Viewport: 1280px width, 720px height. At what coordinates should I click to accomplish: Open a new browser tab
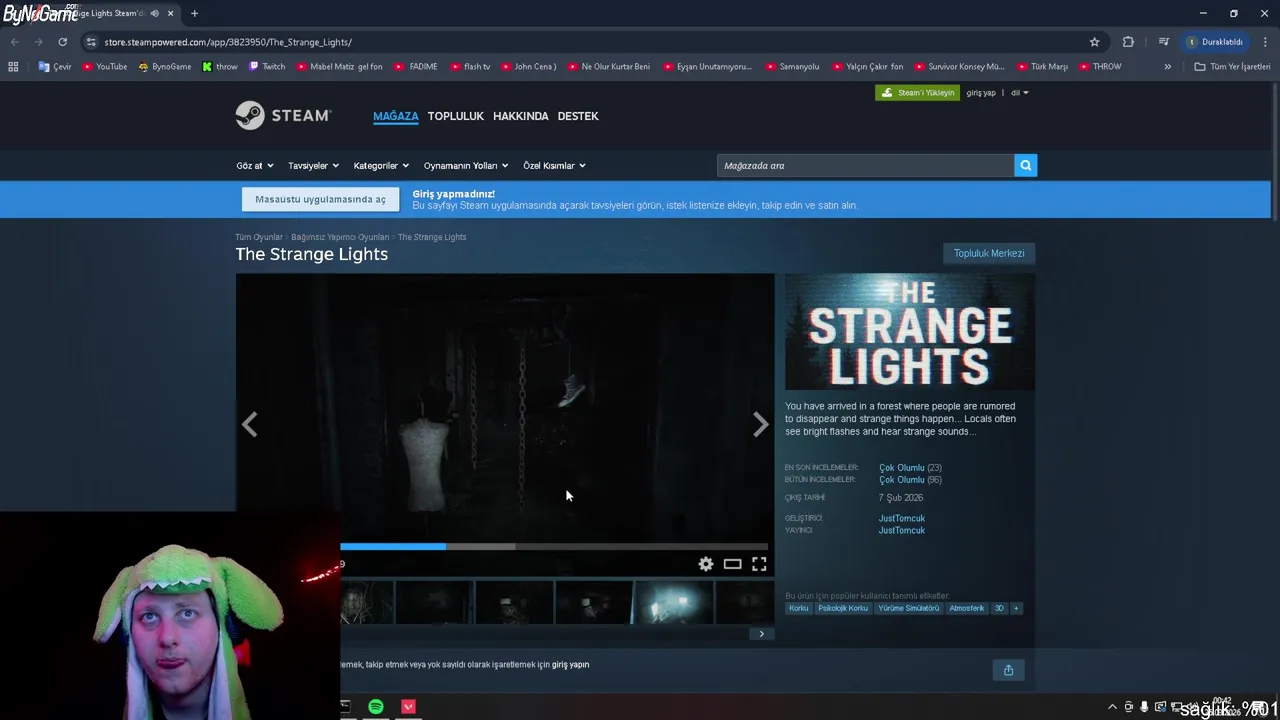click(x=194, y=14)
